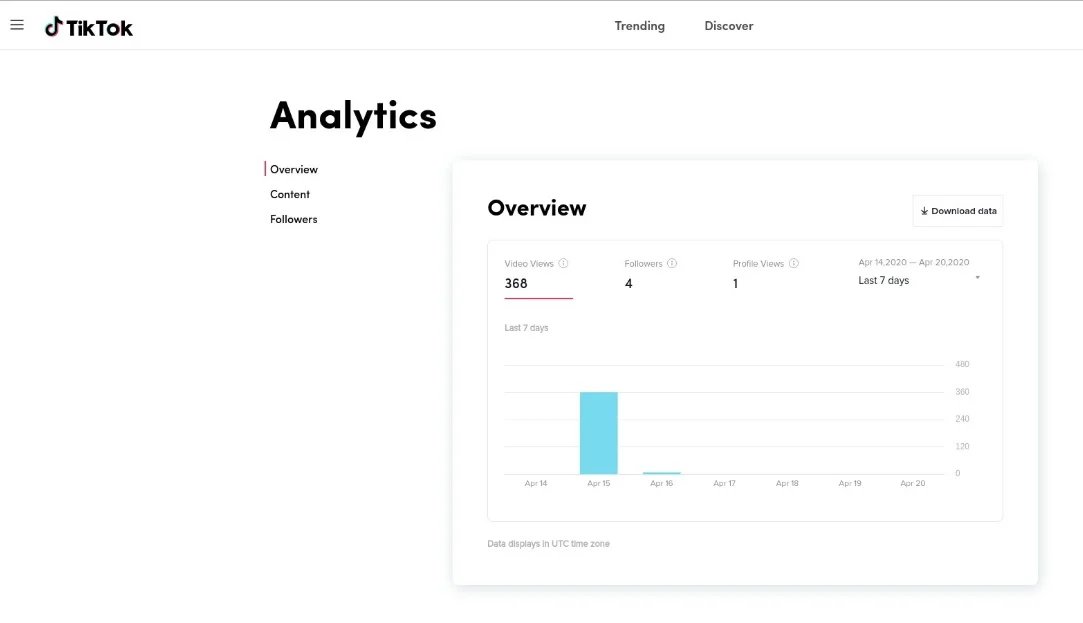Open the Trending page
Screen dimensions: 1083x623
click(640, 26)
